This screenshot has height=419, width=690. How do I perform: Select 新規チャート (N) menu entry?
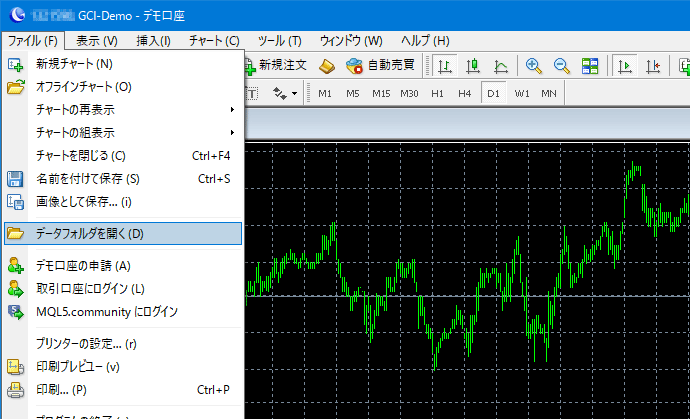pos(123,64)
